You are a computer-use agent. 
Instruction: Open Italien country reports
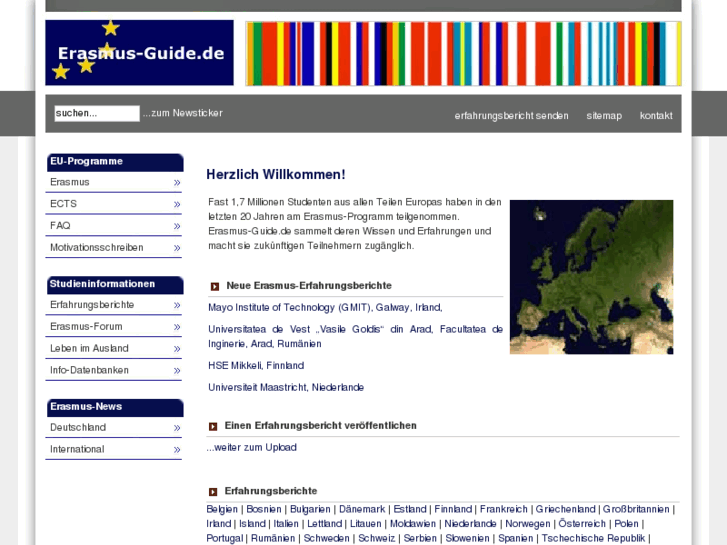(x=286, y=524)
